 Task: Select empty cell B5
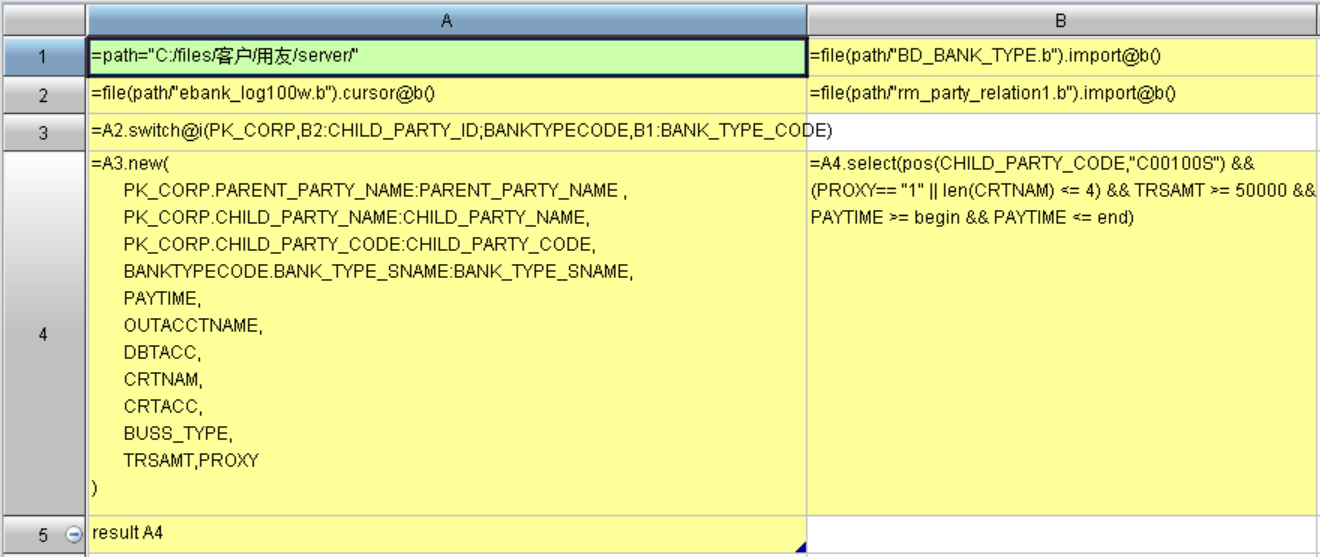(x=1063, y=534)
